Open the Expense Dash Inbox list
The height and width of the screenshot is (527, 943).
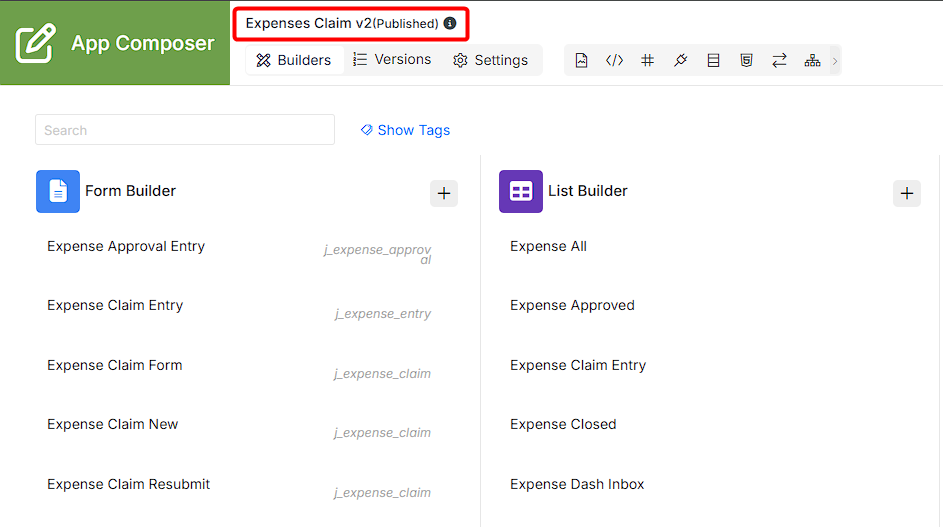pos(577,484)
